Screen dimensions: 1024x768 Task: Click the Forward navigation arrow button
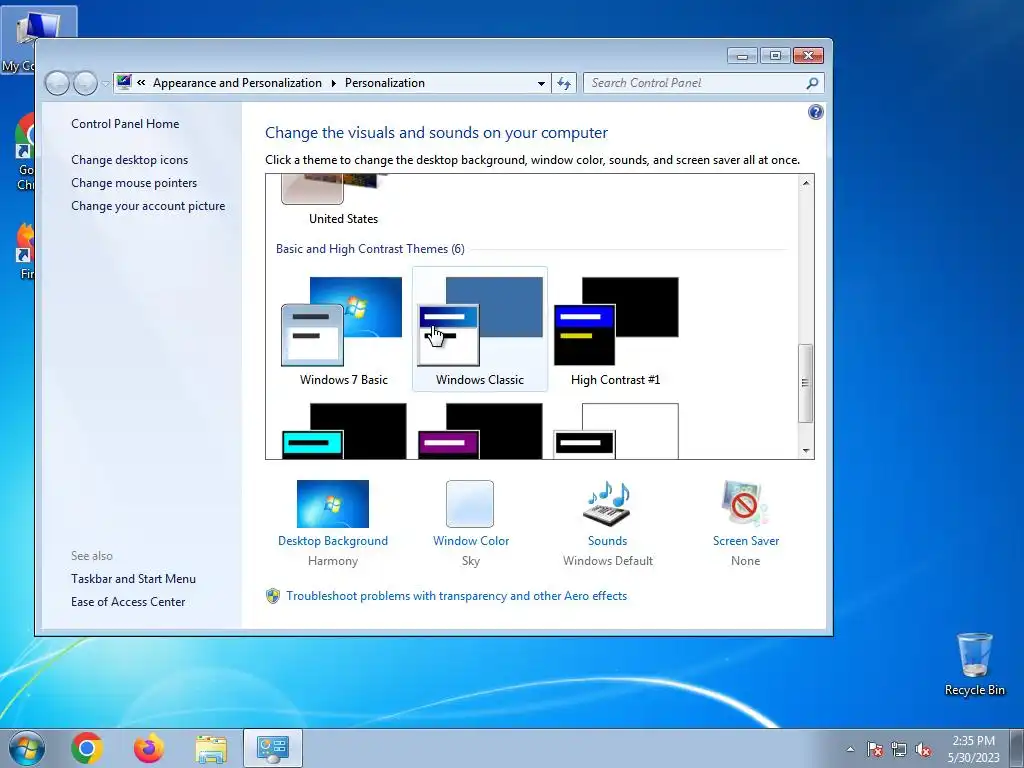[x=85, y=83]
